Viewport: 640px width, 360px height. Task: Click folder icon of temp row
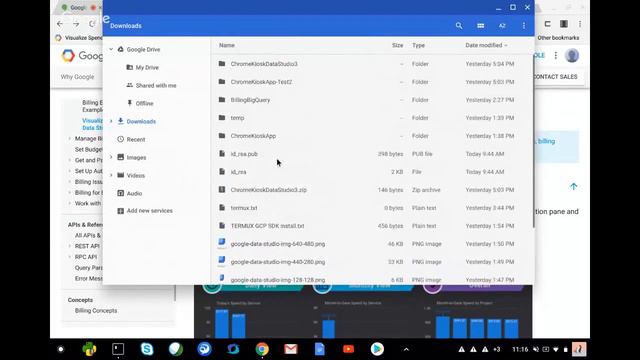222,118
